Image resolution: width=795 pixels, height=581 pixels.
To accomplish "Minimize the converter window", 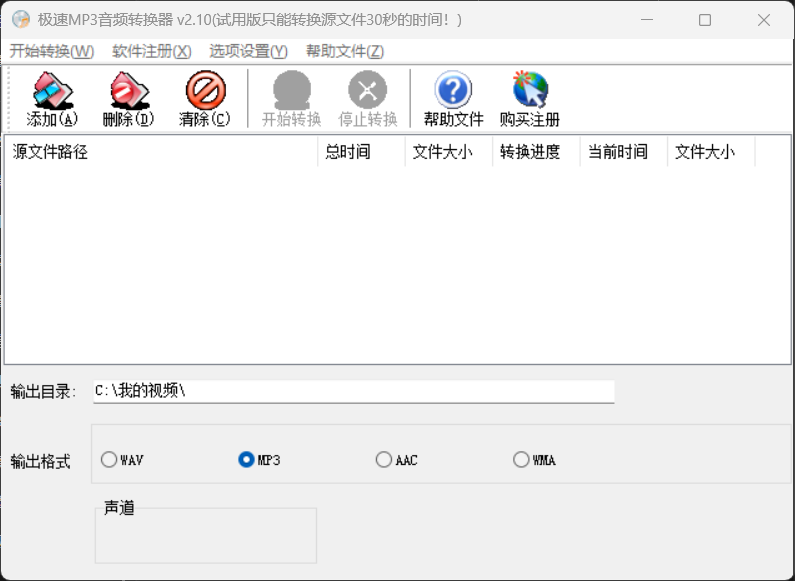I will point(646,20).
